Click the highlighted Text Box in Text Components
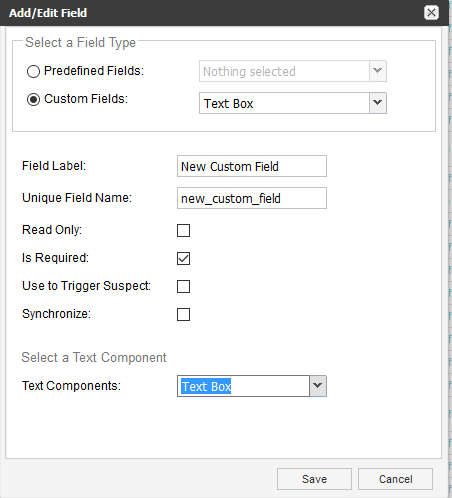Viewport: 452px width, 498px height. tap(206, 386)
